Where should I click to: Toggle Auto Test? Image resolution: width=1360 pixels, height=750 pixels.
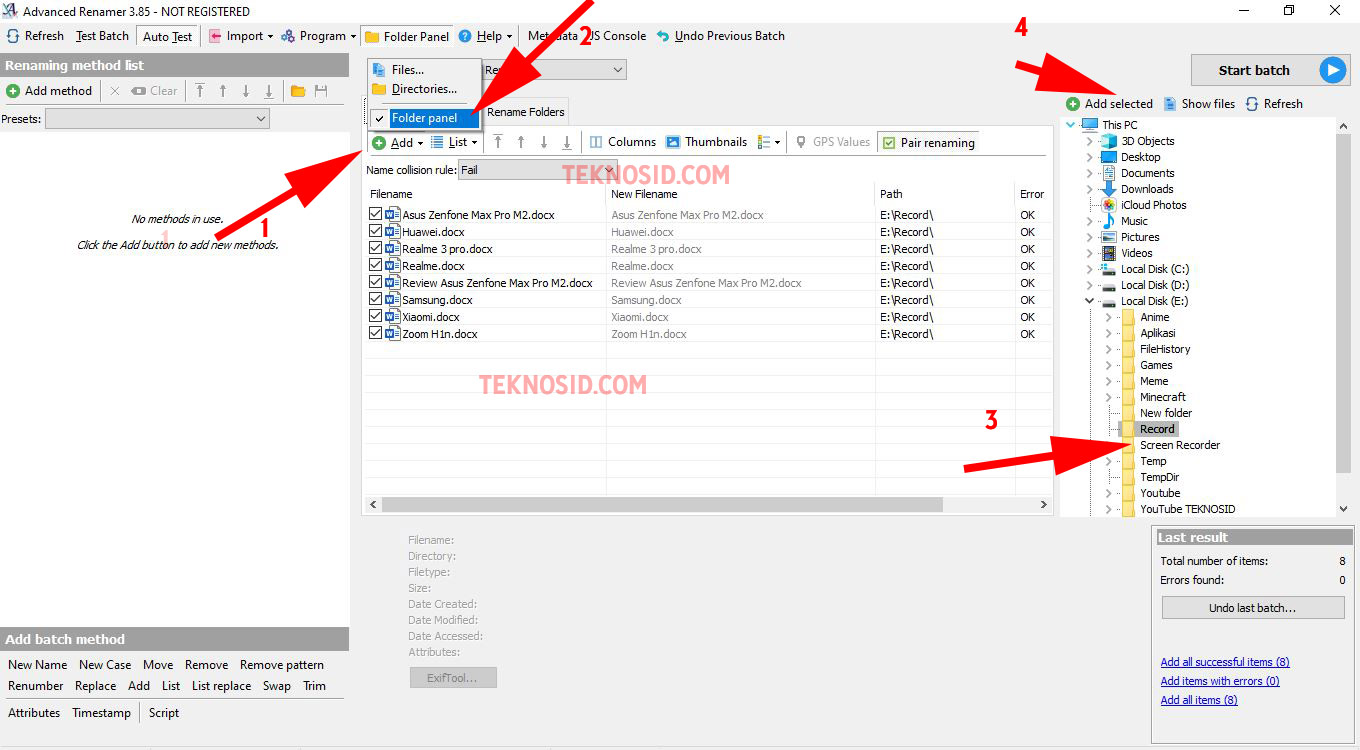pyautogui.click(x=168, y=36)
